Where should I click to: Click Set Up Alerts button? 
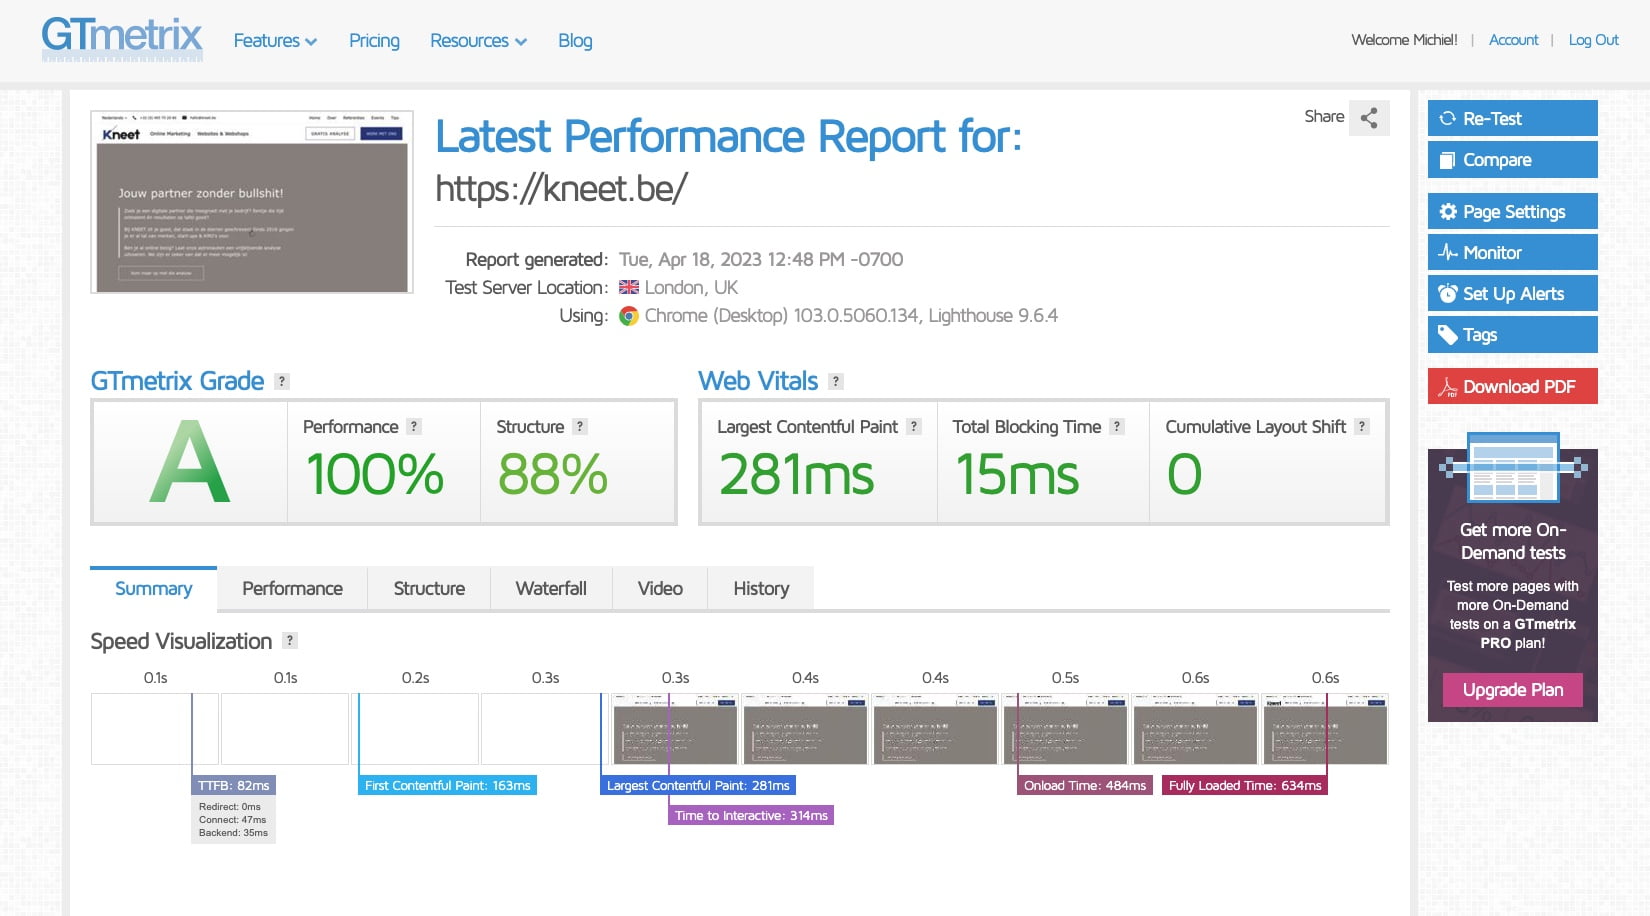coord(1513,294)
